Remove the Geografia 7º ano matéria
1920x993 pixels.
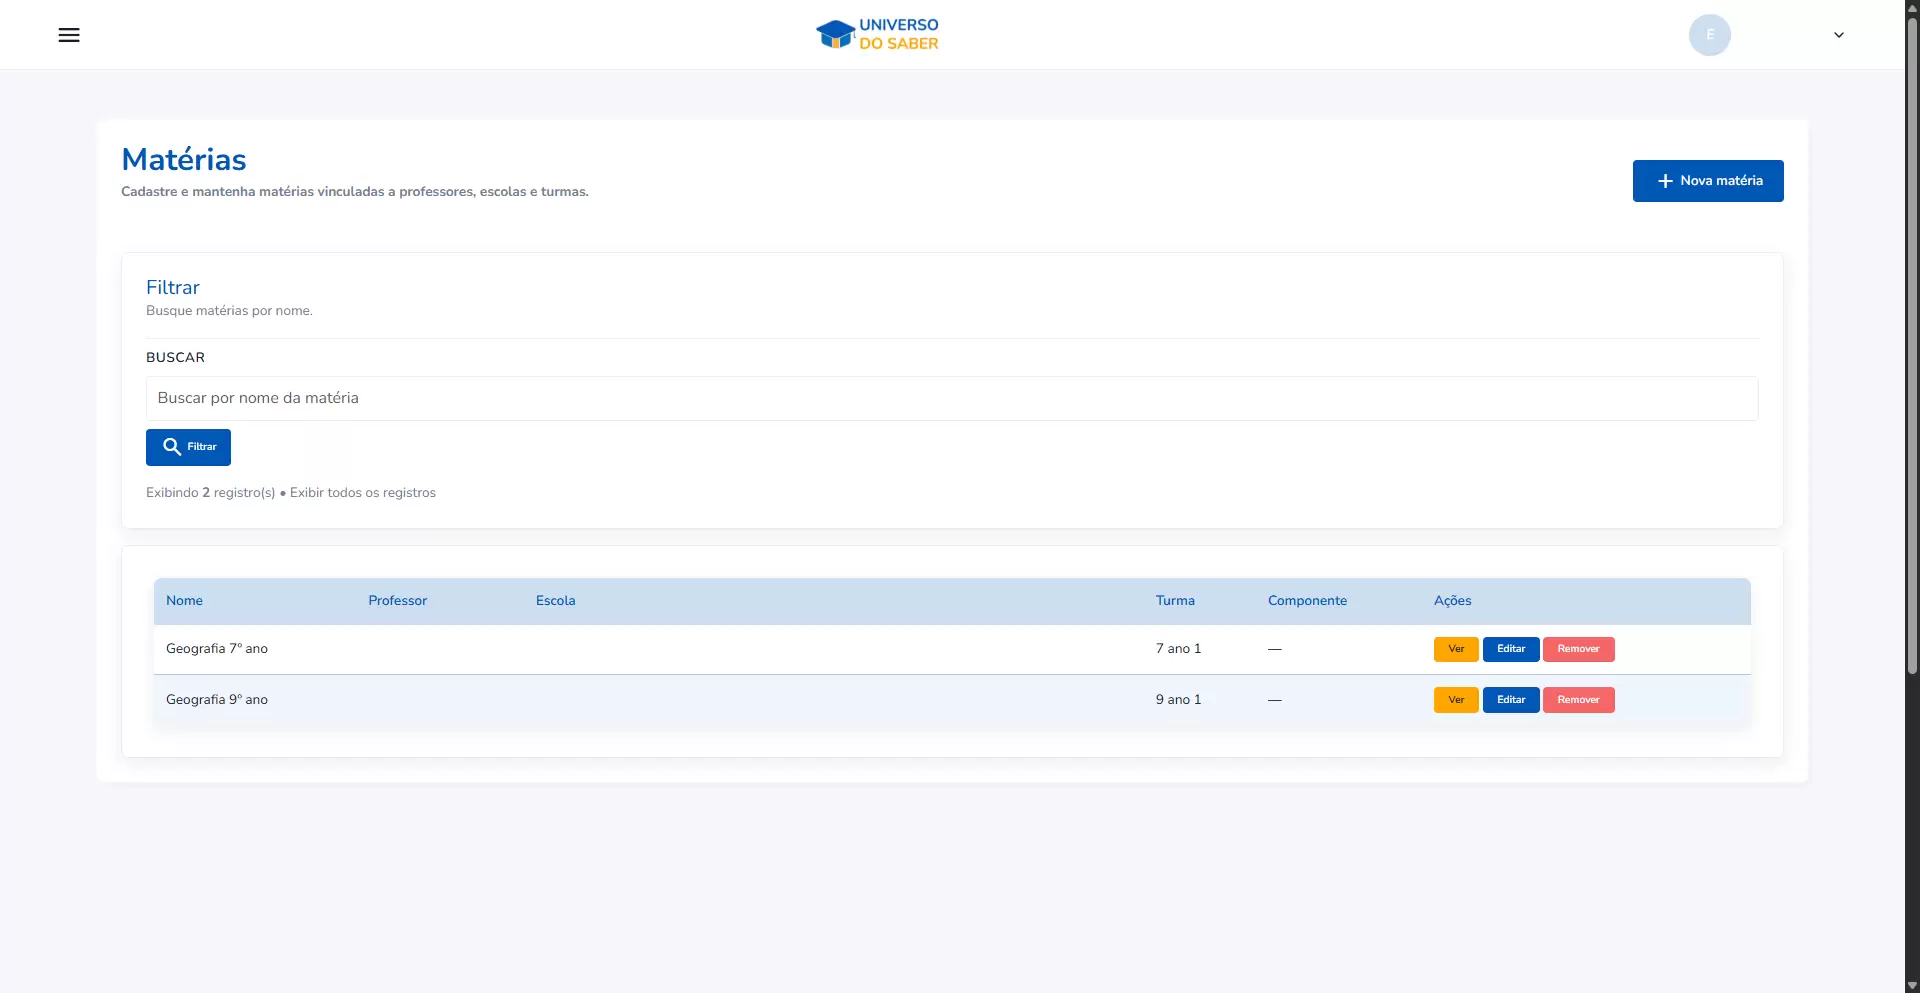1578,649
